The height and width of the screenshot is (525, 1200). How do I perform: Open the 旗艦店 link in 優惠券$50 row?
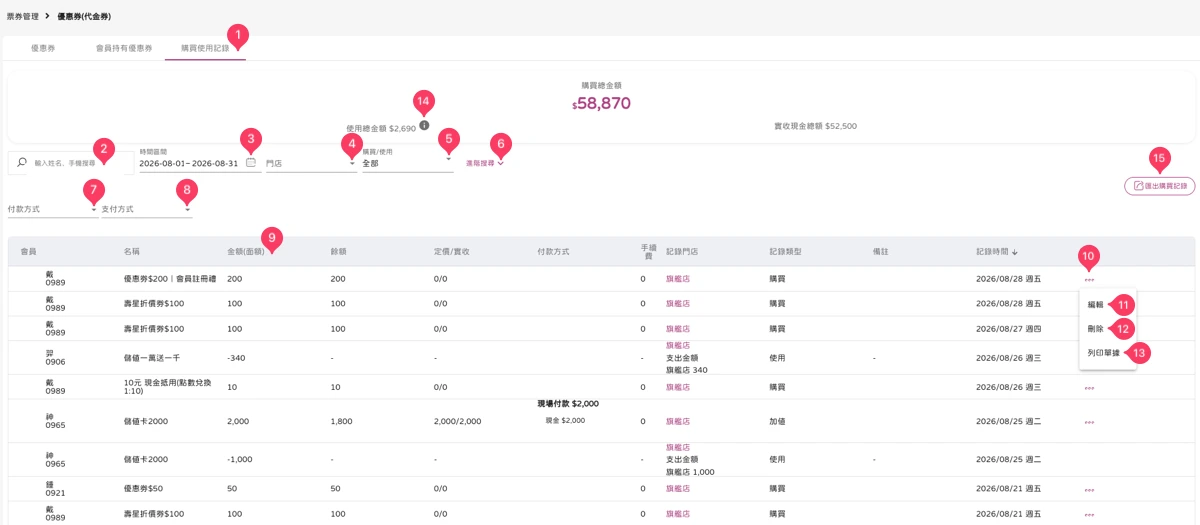[x=678, y=489]
